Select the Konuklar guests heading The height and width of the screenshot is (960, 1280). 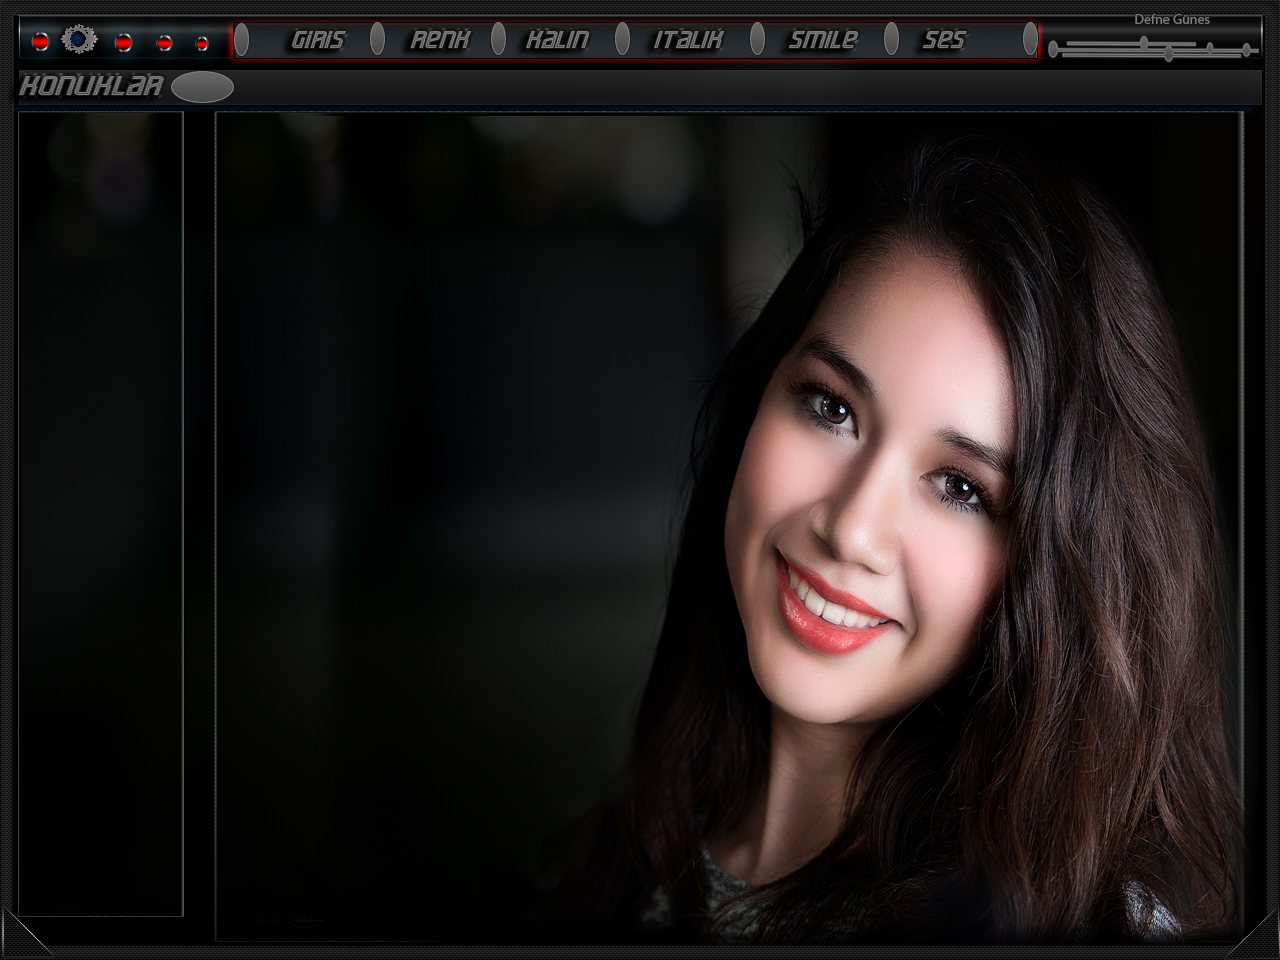(x=90, y=87)
